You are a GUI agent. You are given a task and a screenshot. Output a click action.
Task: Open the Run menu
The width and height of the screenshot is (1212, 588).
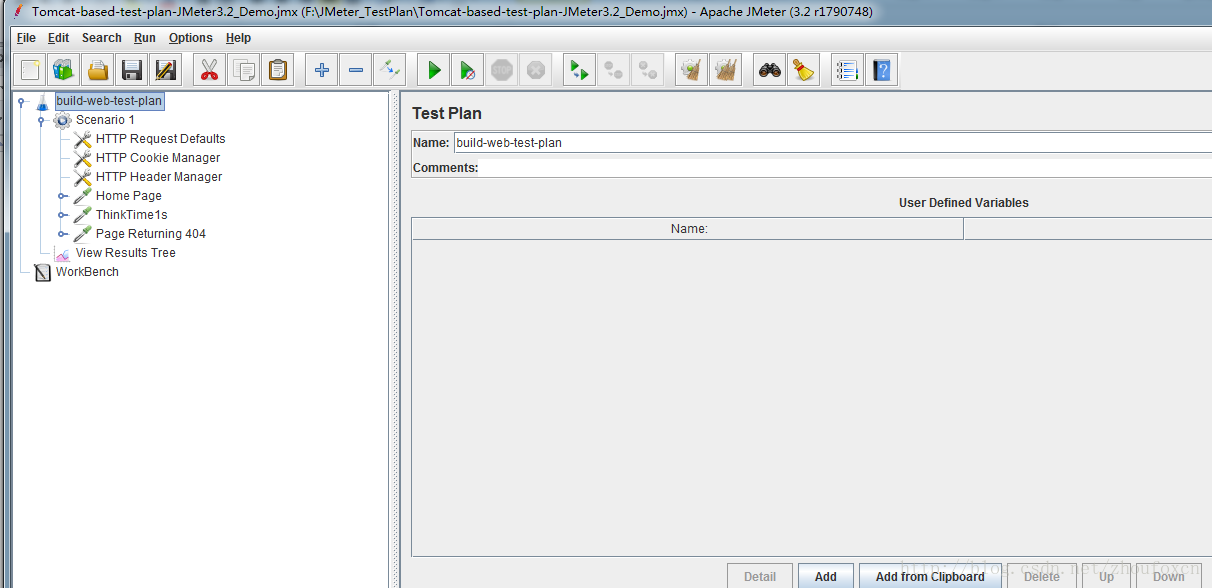(x=145, y=38)
